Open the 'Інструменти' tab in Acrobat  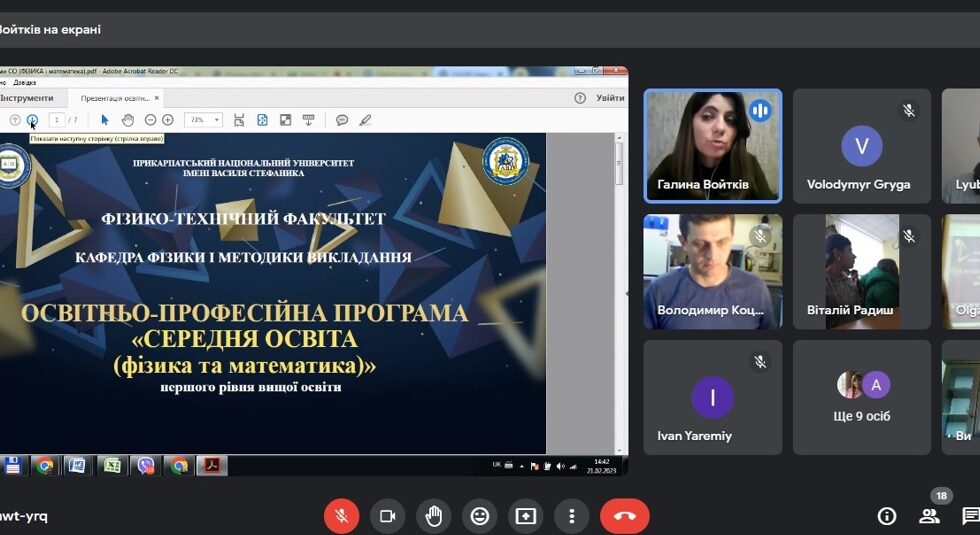27,98
